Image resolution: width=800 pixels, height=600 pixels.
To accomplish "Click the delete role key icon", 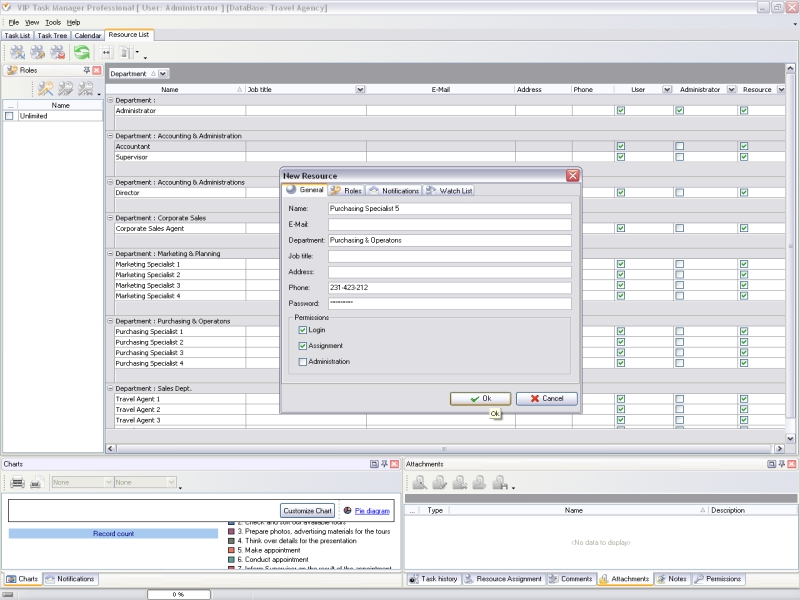I will (85, 89).
